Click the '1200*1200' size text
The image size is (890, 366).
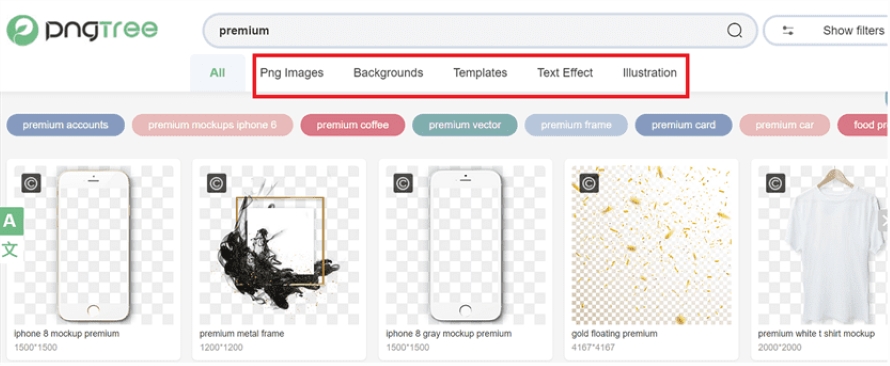pos(221,347)
